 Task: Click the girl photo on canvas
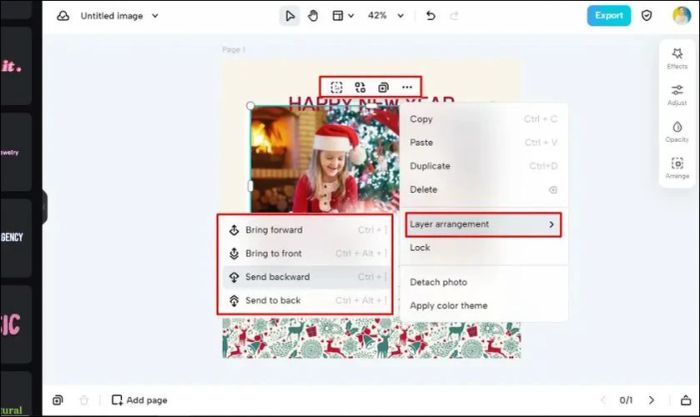[325, 161]
